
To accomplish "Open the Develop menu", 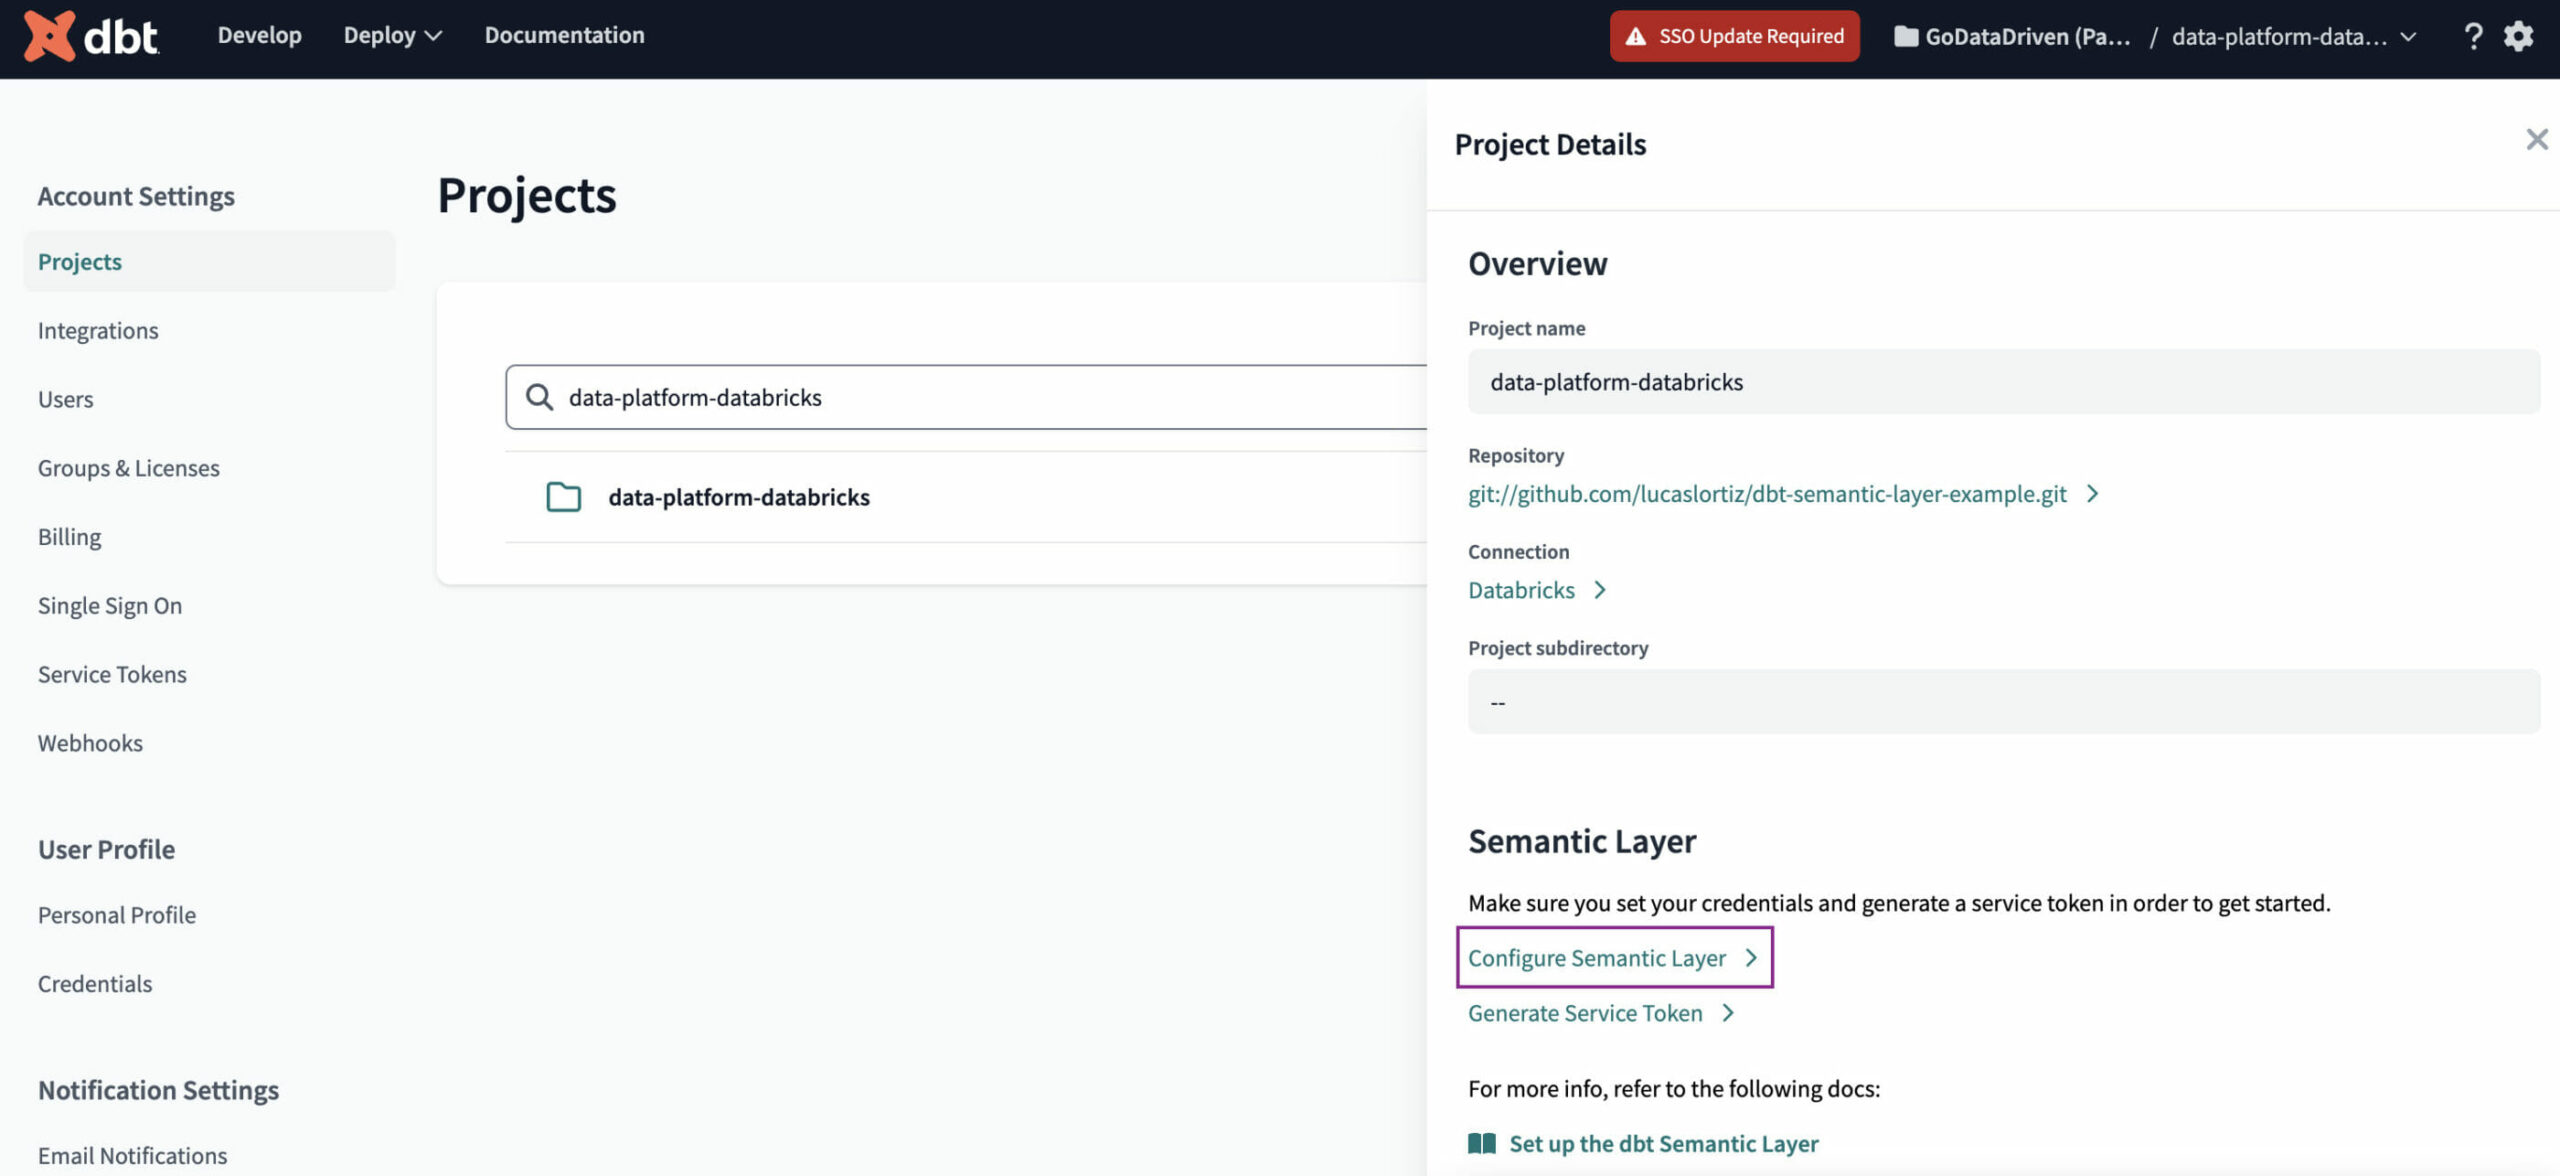I will pos(259,35).
